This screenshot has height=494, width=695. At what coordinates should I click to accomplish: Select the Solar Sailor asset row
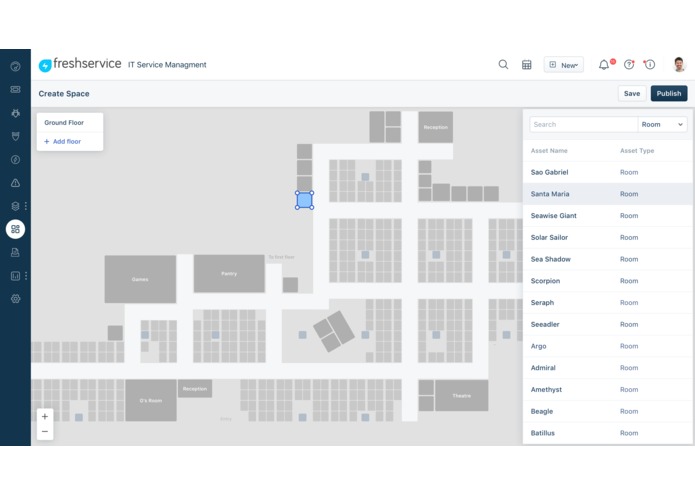(x=607, y=237)
